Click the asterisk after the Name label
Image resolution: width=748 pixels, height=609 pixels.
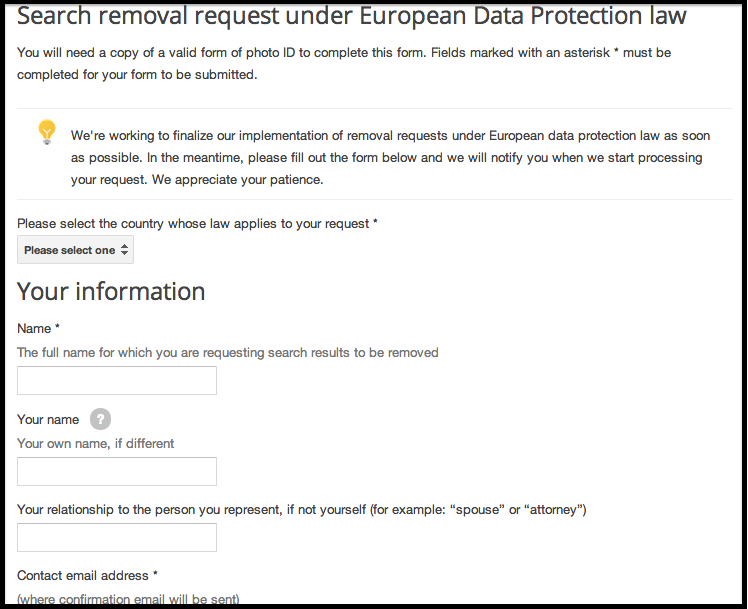[x=57, y=327]
